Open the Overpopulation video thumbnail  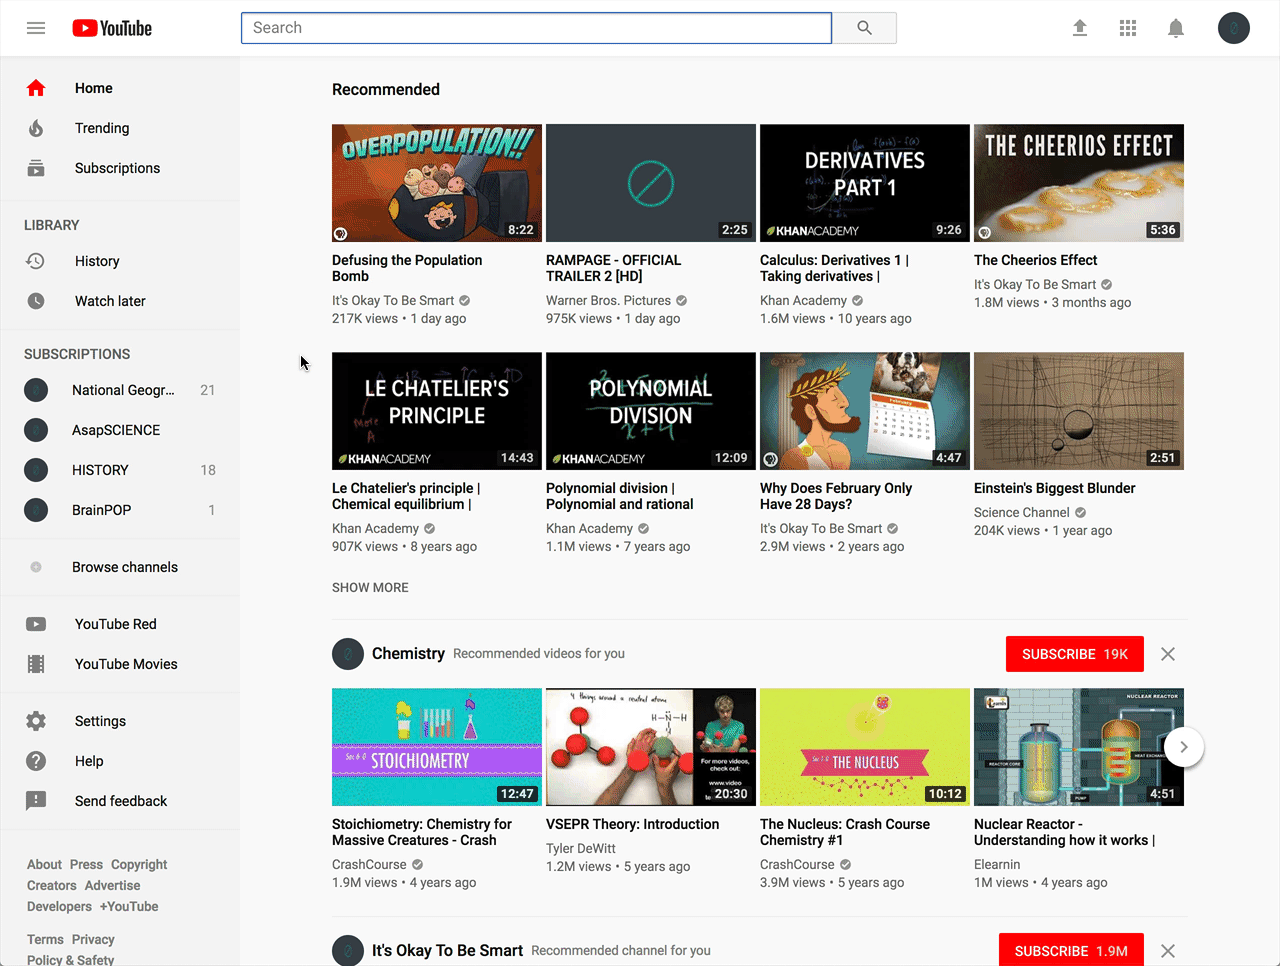[437, 183]
